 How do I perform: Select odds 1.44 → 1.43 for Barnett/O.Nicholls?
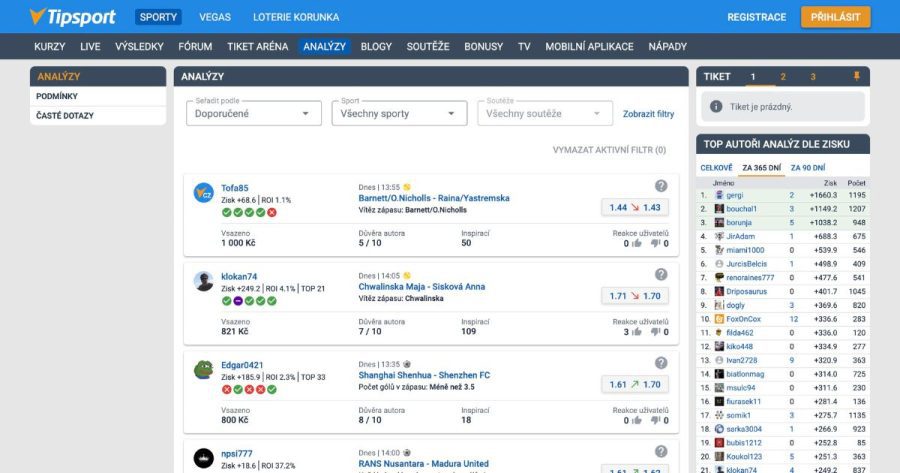[x=635, y=207]
